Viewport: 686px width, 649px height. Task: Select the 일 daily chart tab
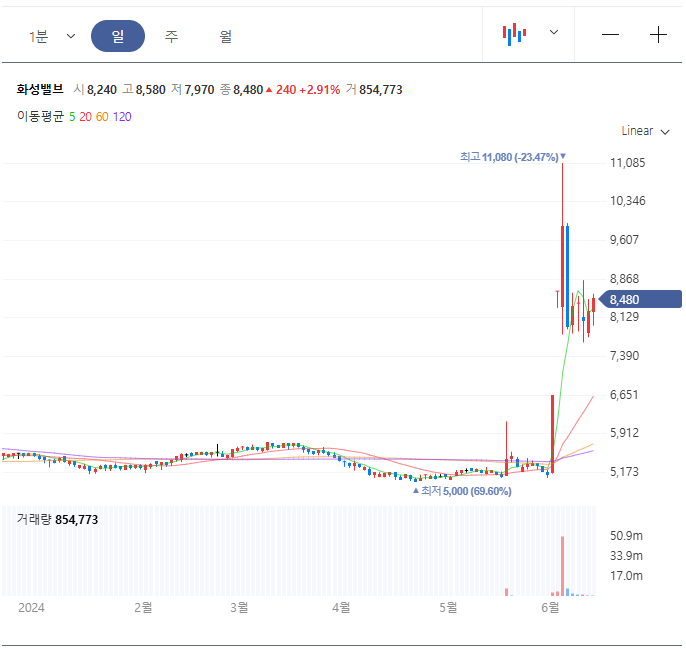(x=118, y=36)
